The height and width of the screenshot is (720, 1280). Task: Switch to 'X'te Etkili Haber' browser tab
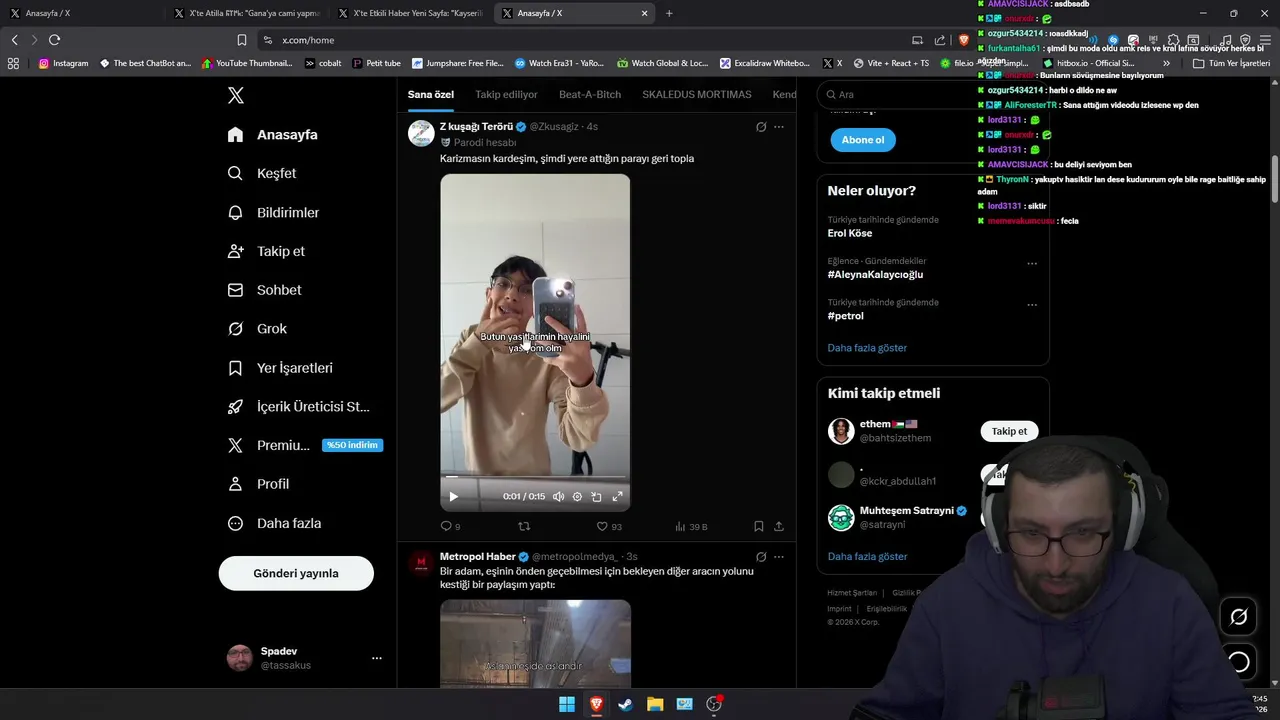(x=410, y=13)
